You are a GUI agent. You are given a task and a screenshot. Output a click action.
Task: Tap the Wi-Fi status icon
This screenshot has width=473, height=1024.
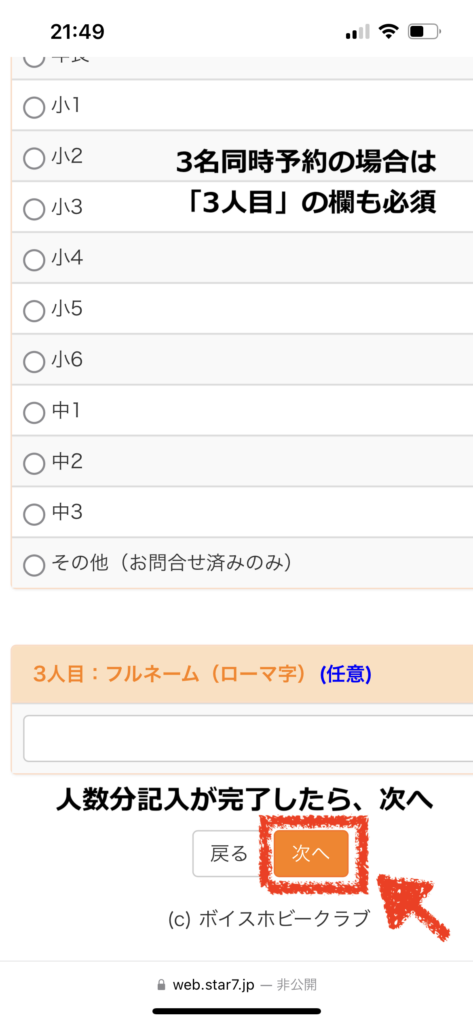click(389, 31)
